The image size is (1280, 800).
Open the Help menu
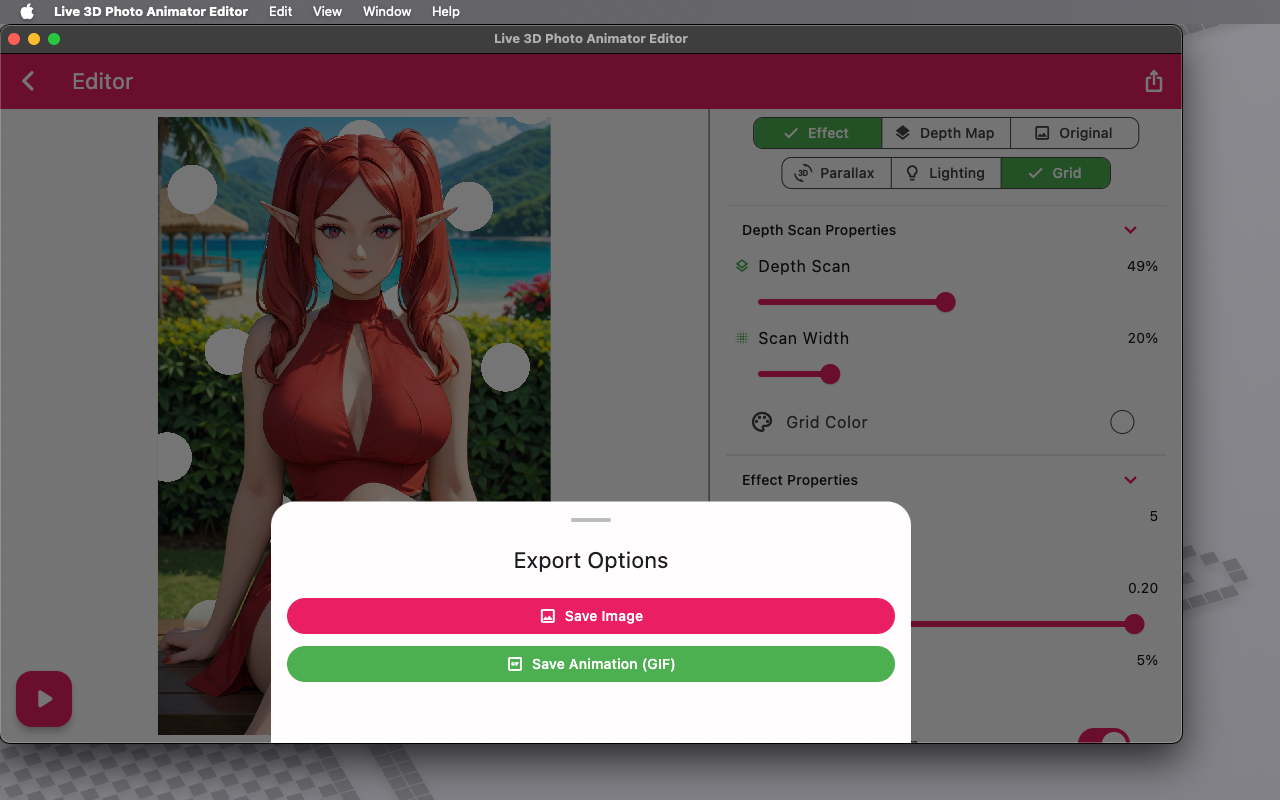pos(446,11)
